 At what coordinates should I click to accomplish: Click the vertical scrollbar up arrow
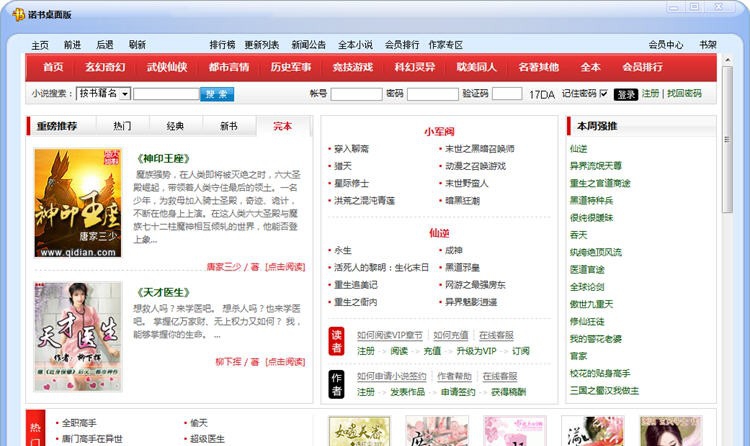(728, 60)
